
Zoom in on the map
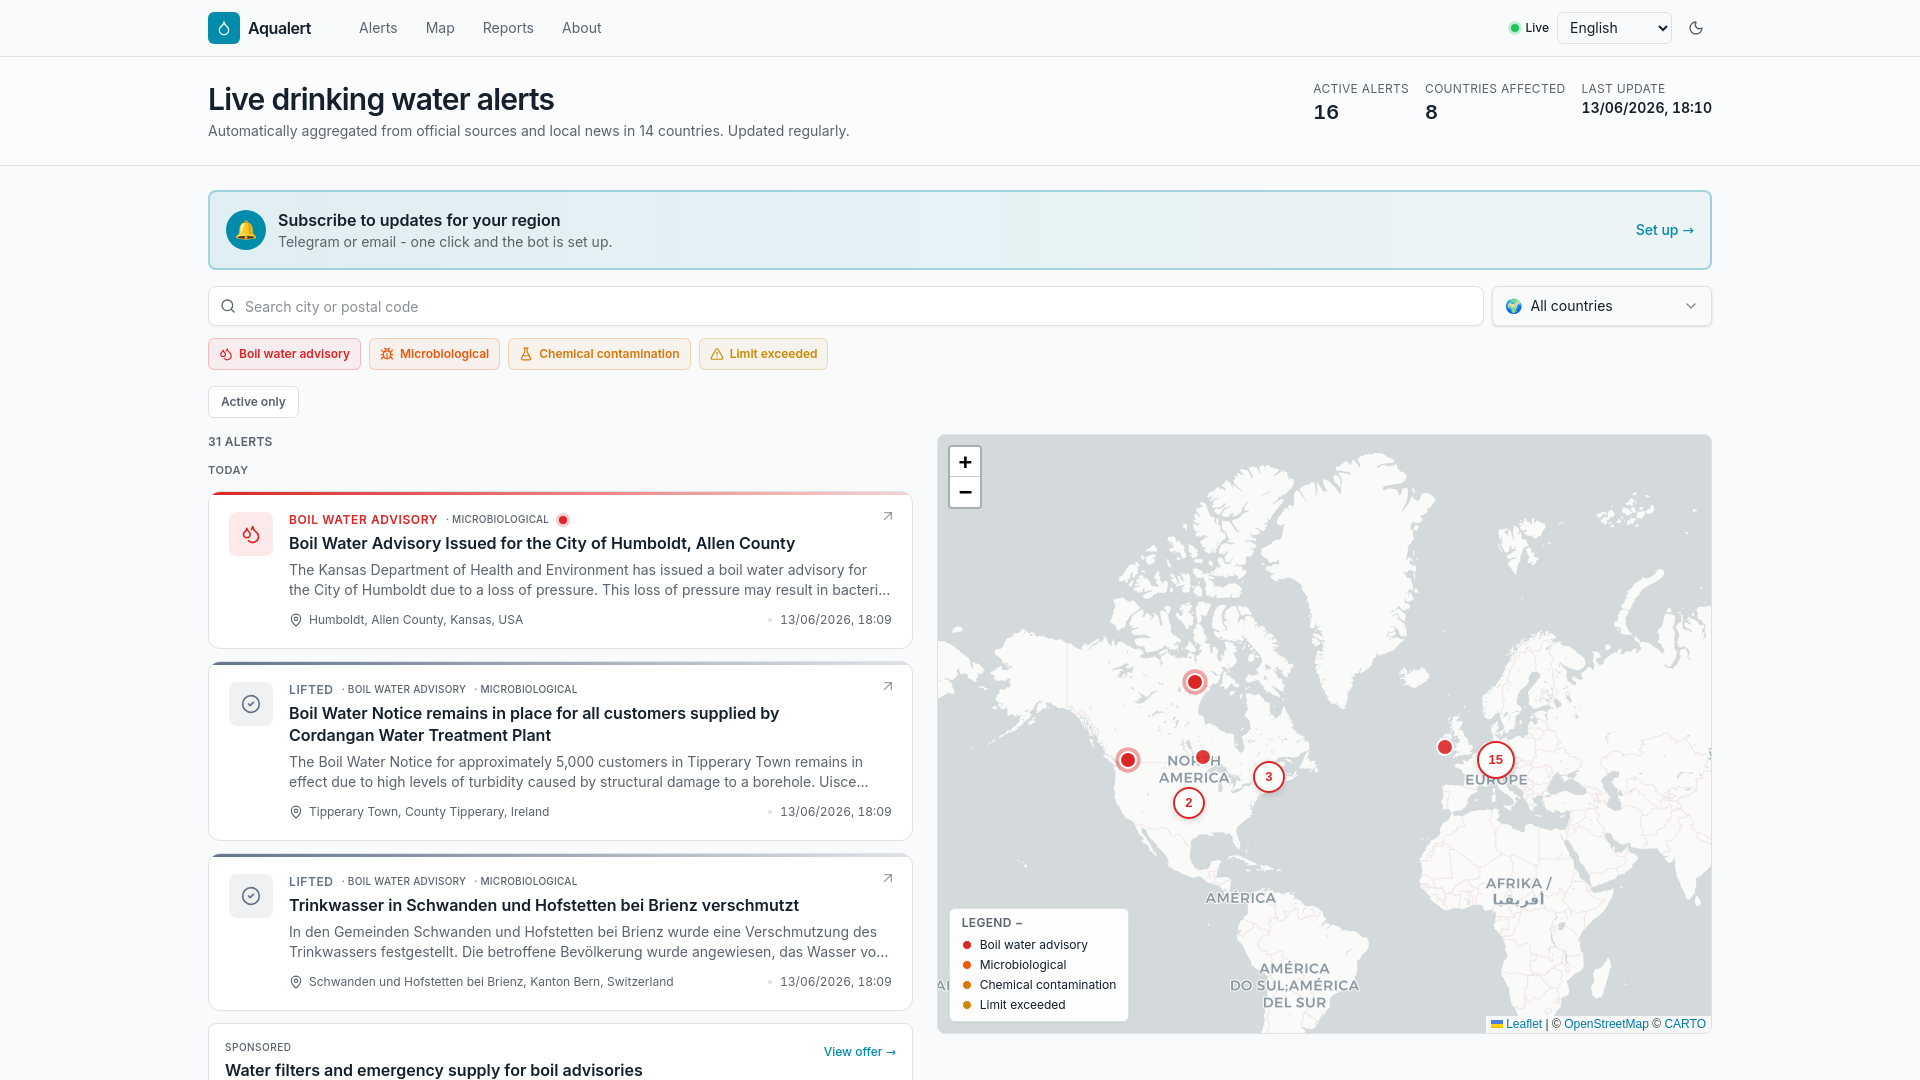pos(965,462)
